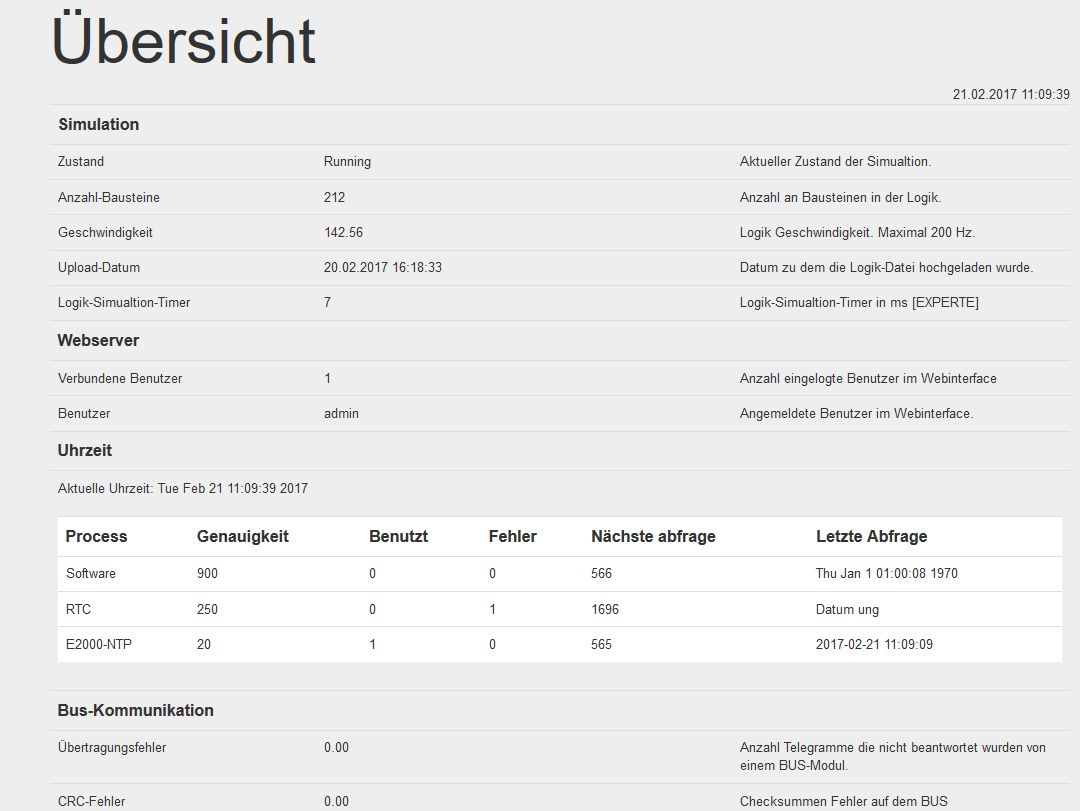This screenshot has height=811, width=1080.
Task: Select the Geschwindigkeit value 142.56
Action: pyautogui.click(x=343, y=233)
